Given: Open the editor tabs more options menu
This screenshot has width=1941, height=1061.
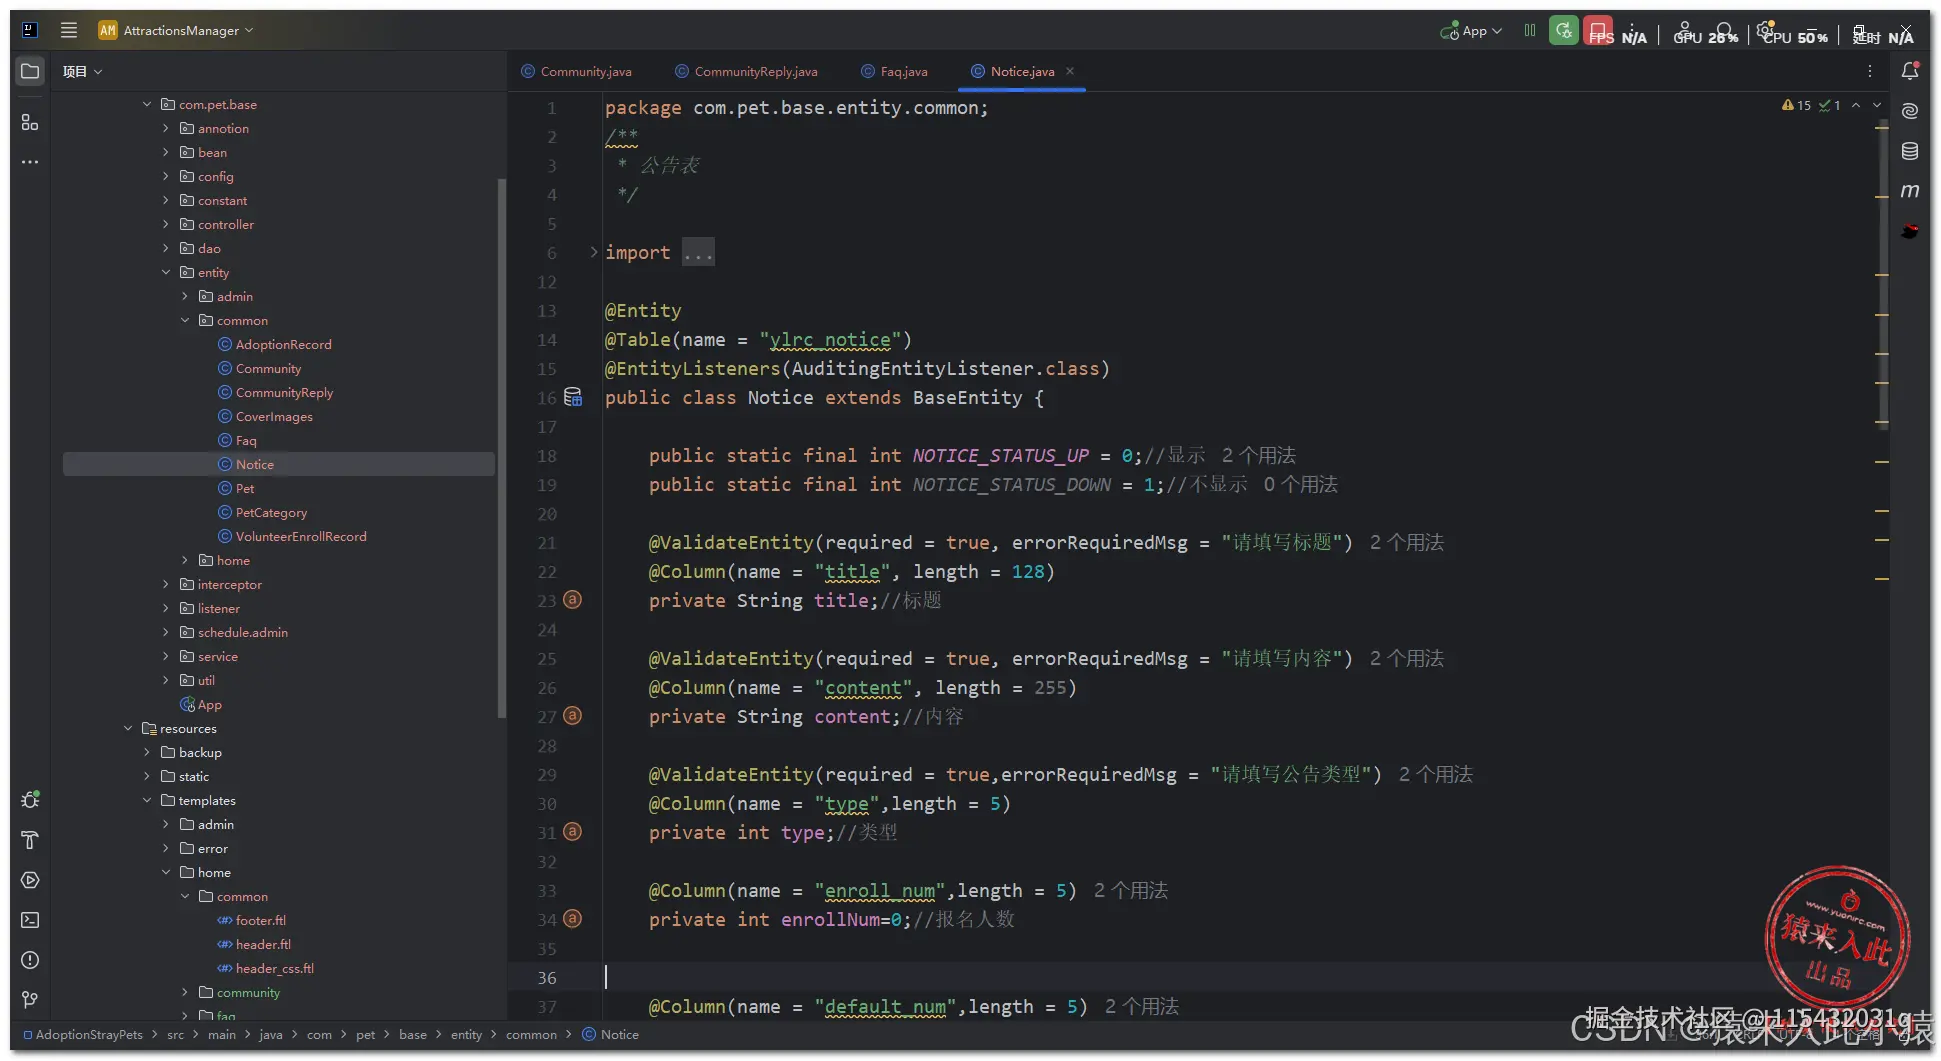Looking at the screenshot, I should point(1870,71).
